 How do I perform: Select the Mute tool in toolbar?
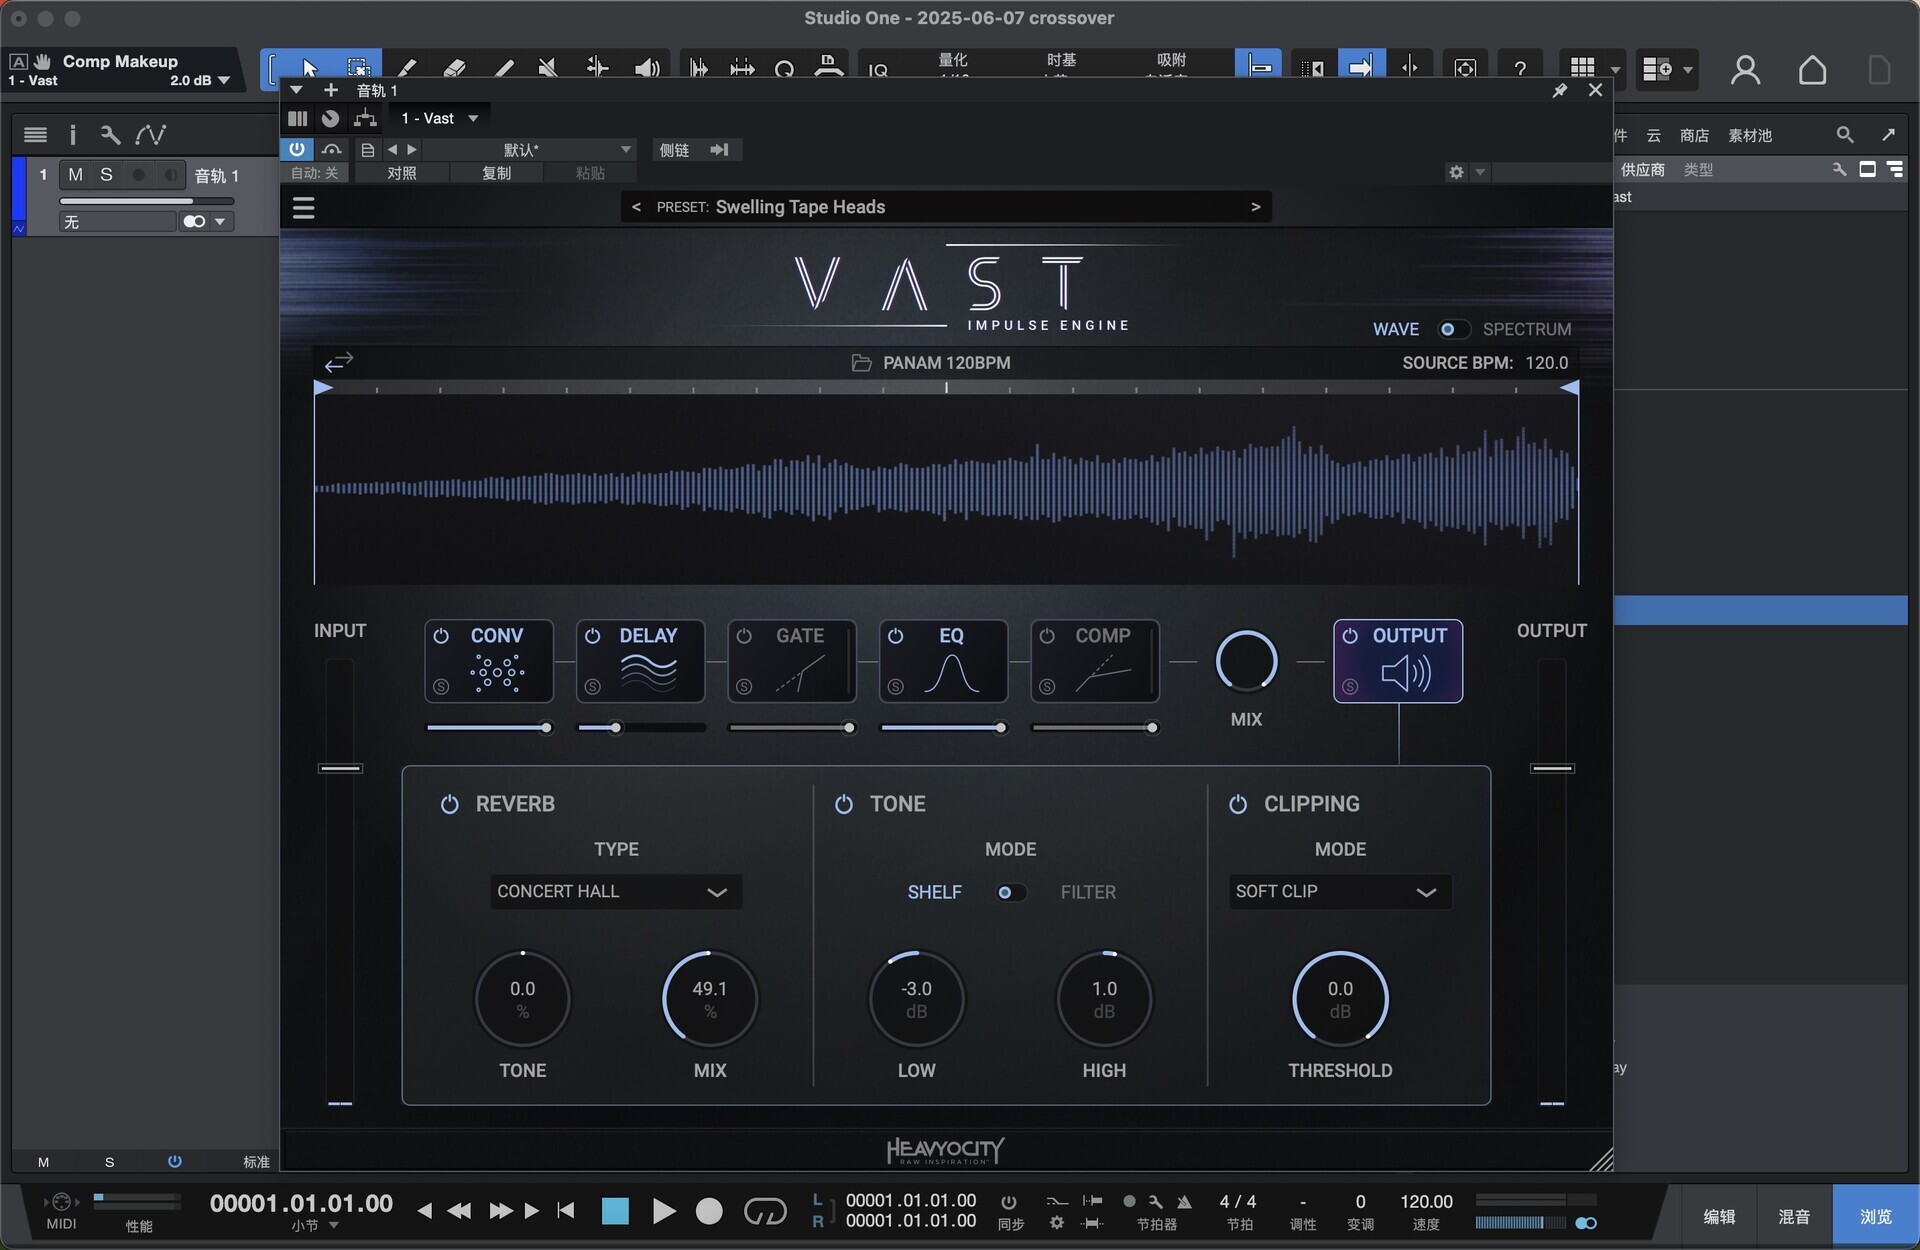(548, 68)
